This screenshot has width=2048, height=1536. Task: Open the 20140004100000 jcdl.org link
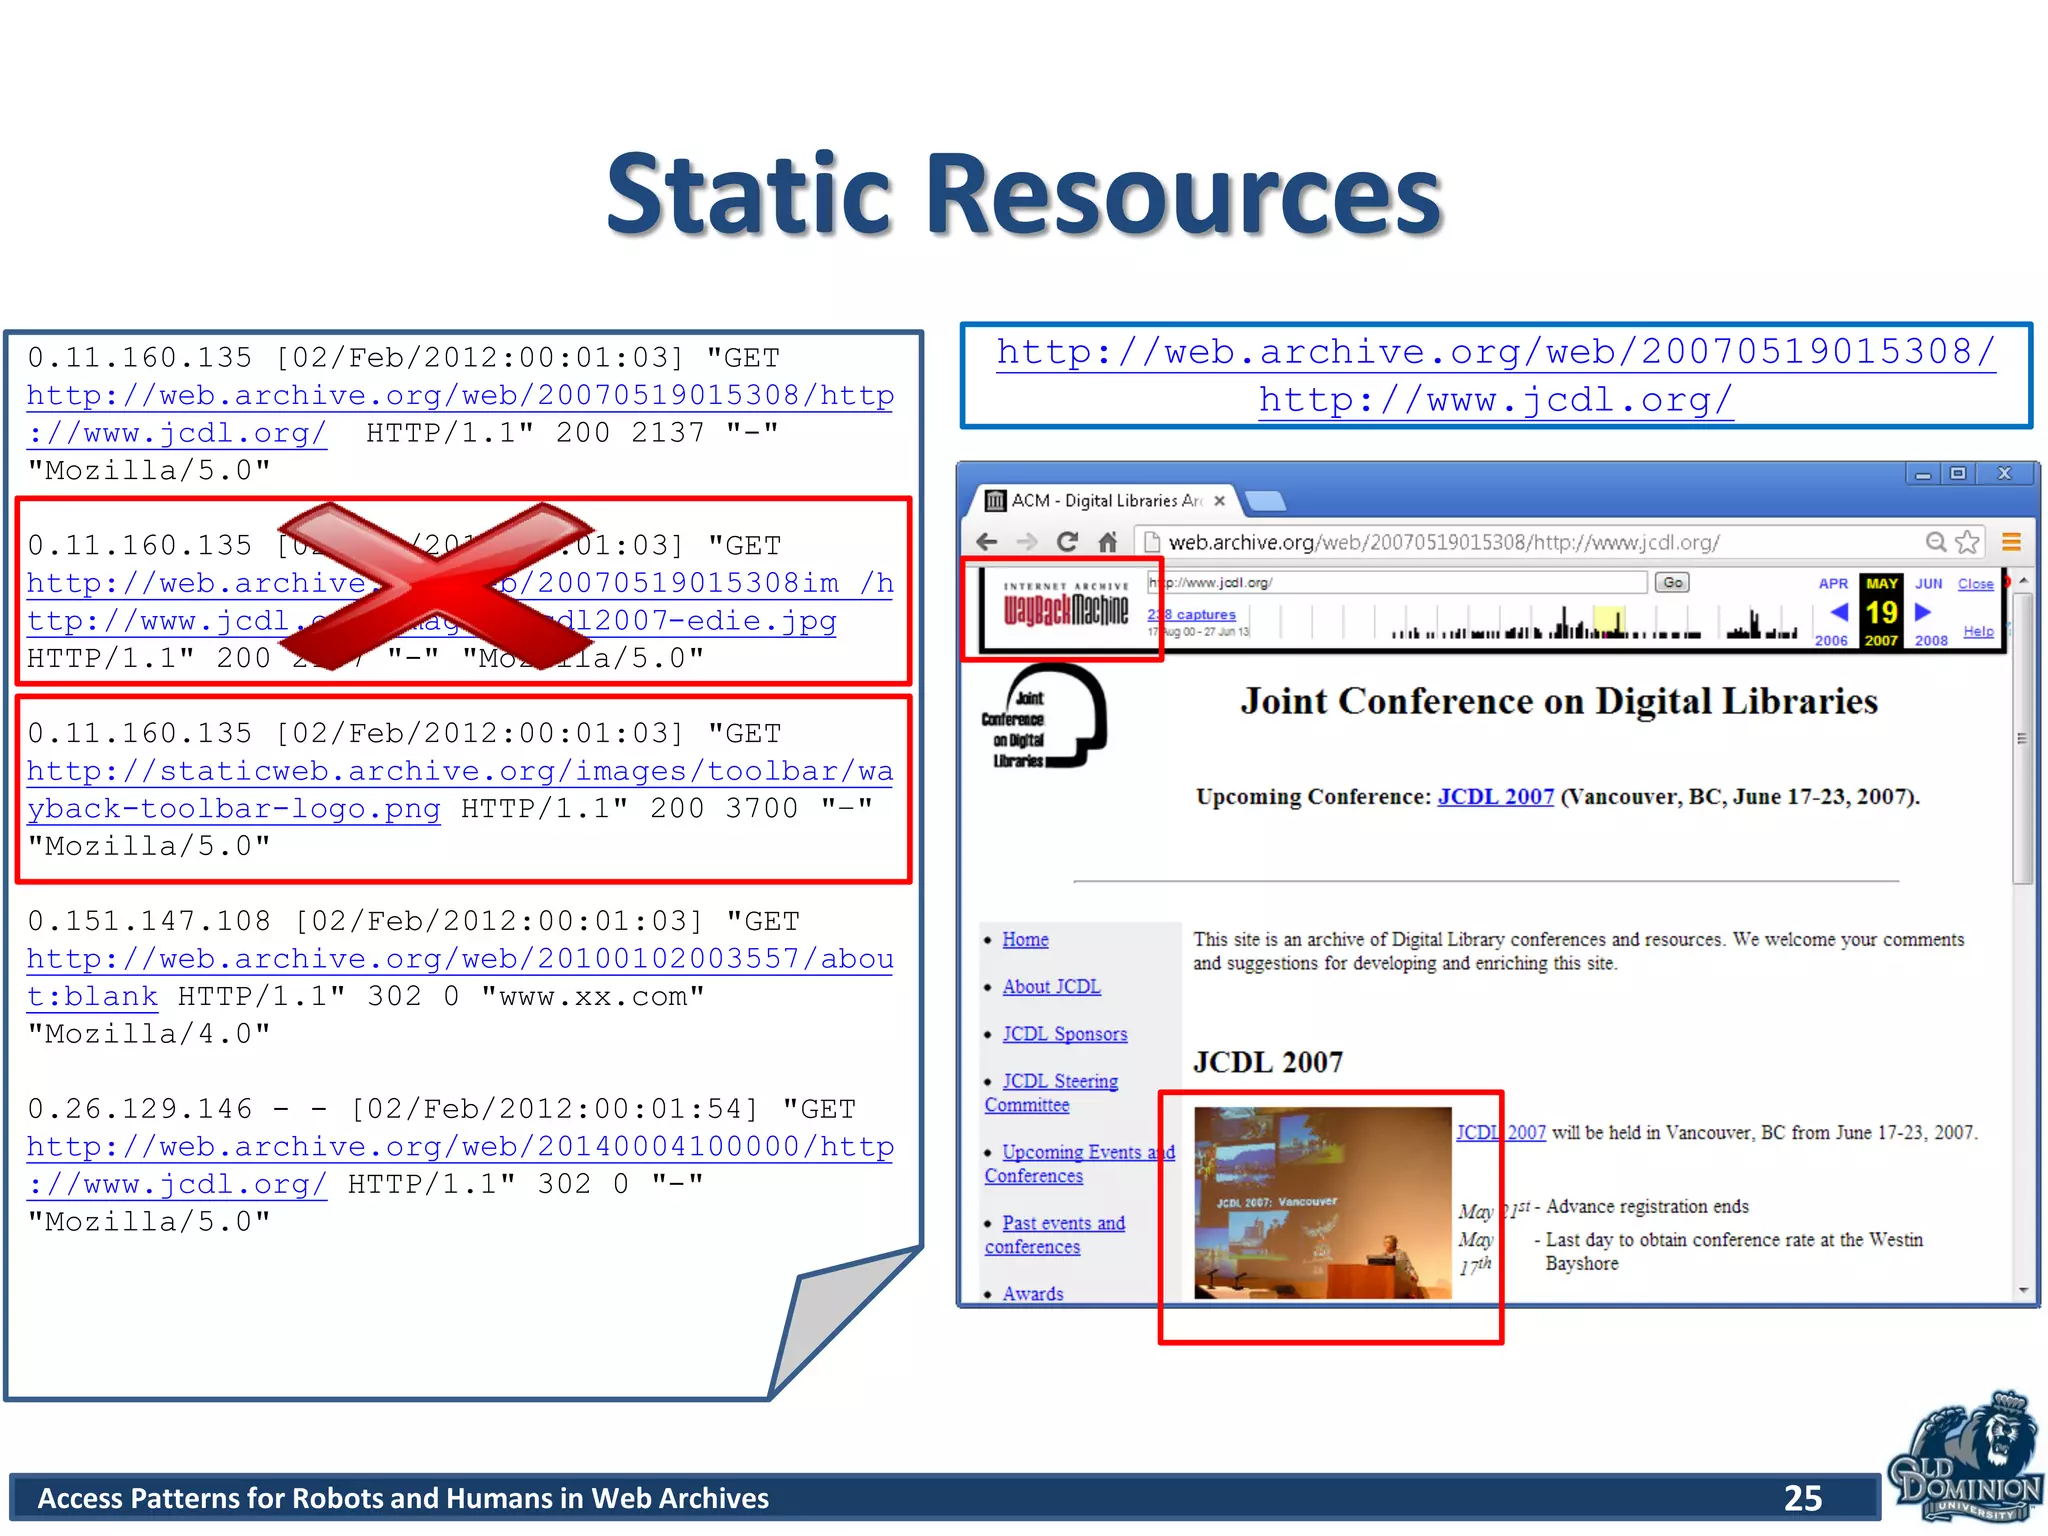pos(460,1166)
